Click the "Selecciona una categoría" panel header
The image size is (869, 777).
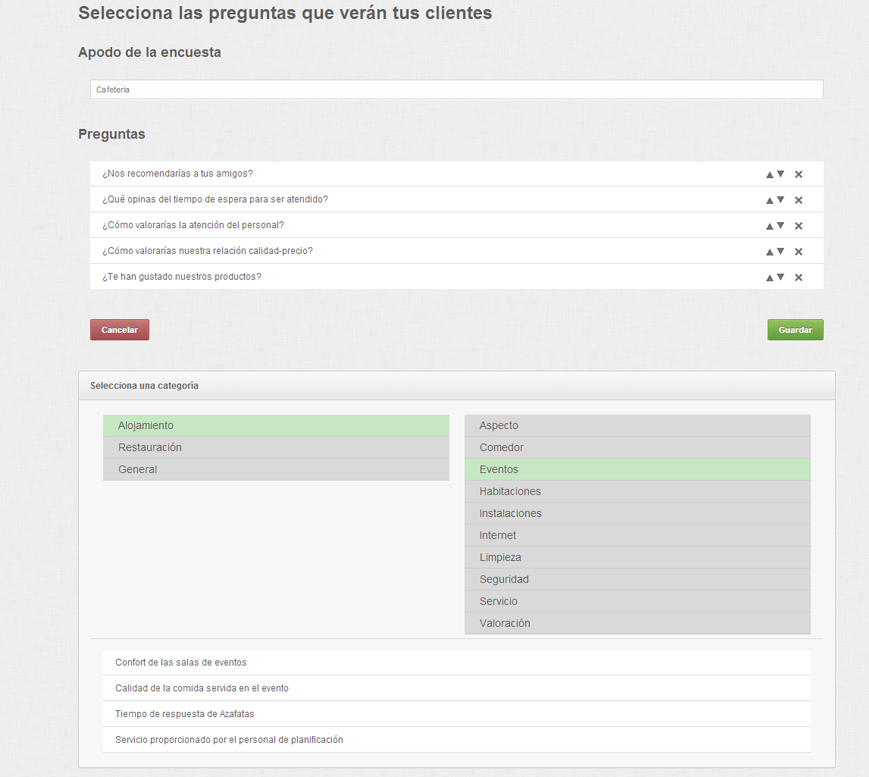(456, 385)
